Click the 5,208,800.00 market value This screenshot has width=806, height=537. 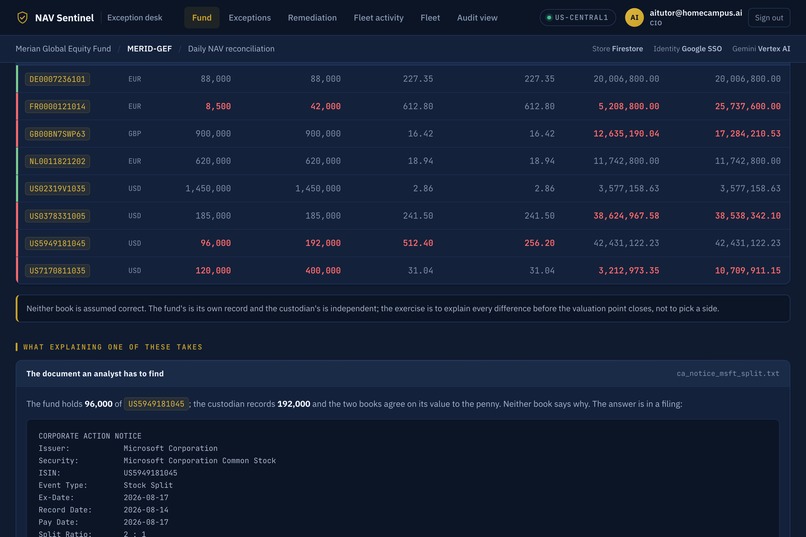point(629,106)
